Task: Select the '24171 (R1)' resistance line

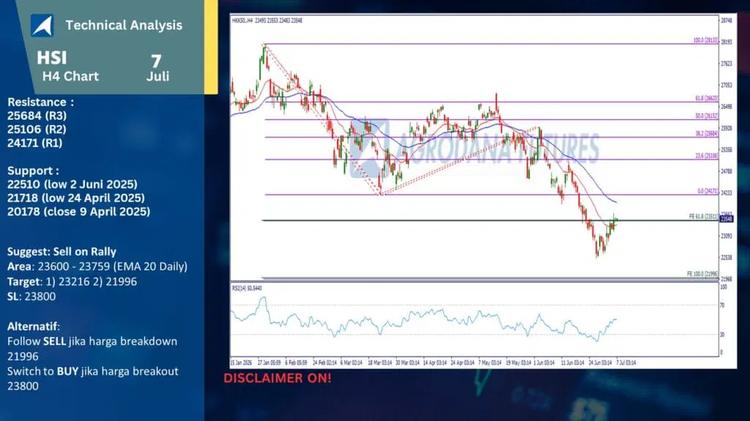Action: (35, 143)
